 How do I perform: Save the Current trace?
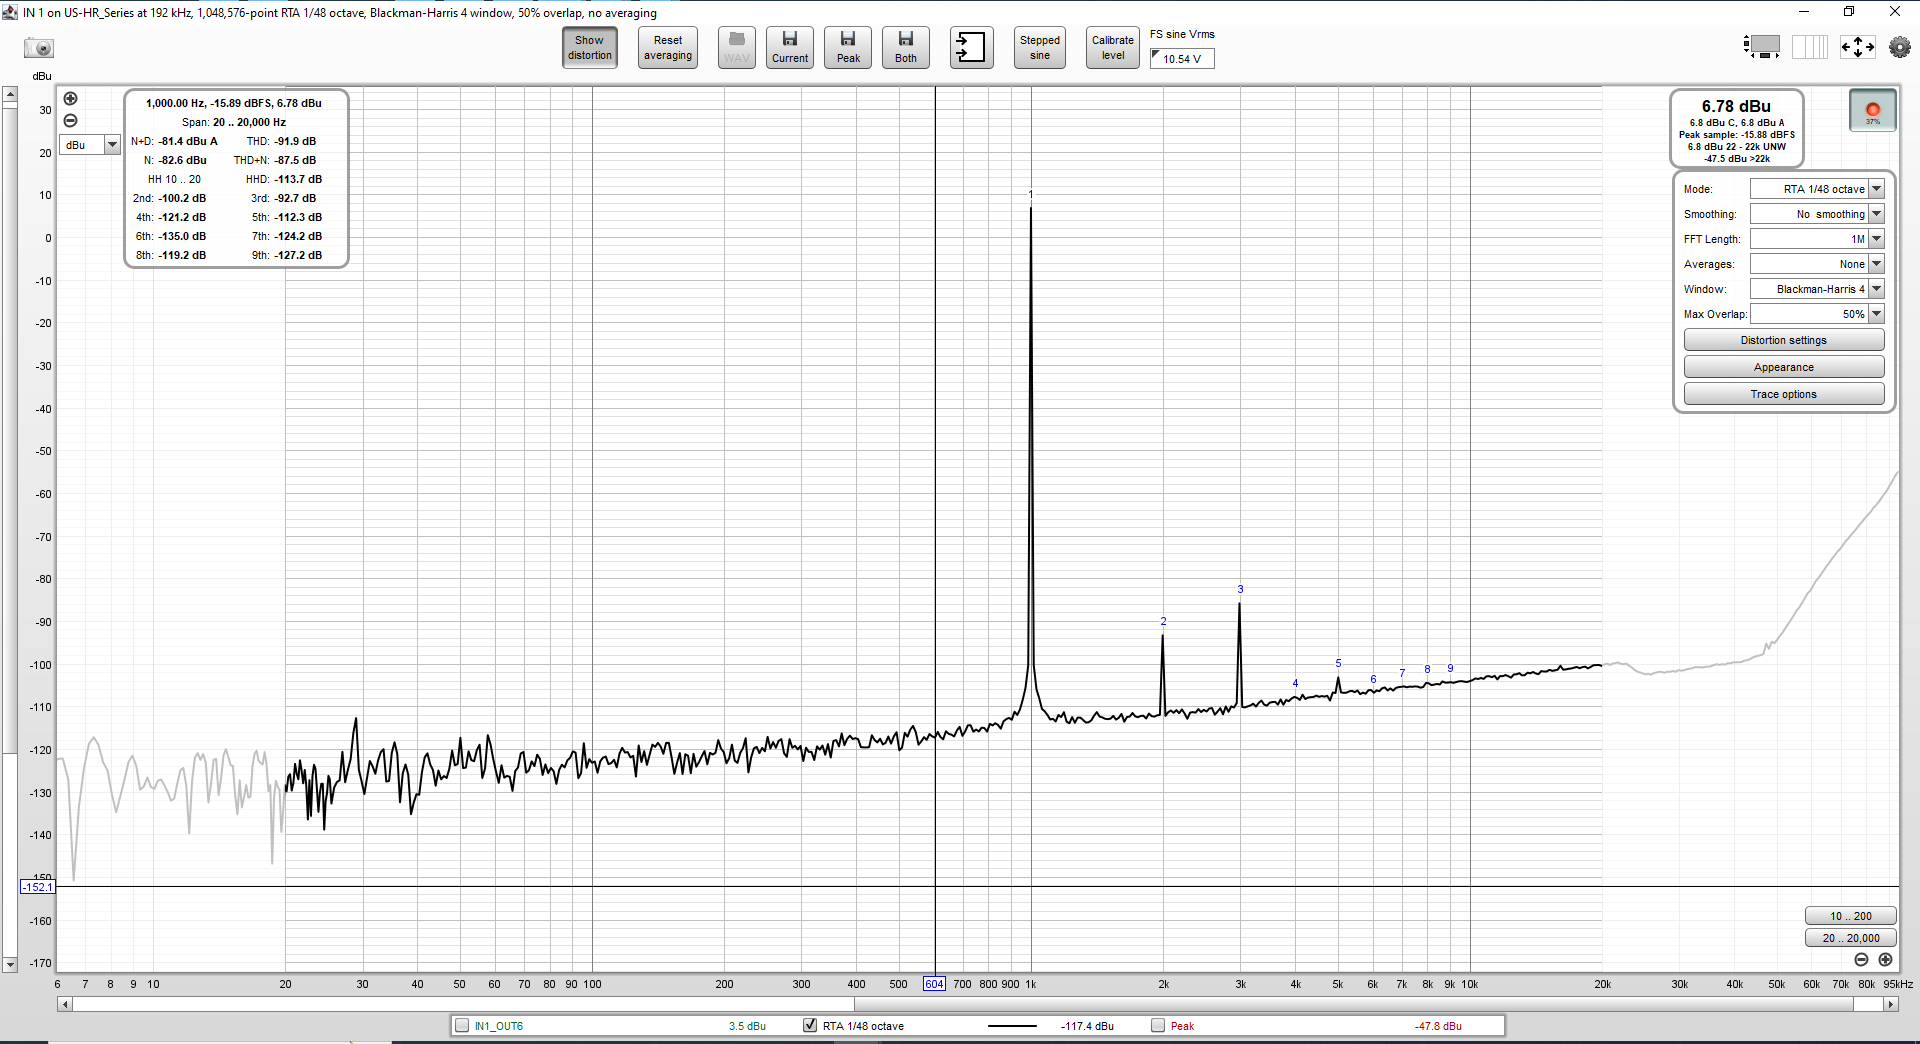click(790, 48)
